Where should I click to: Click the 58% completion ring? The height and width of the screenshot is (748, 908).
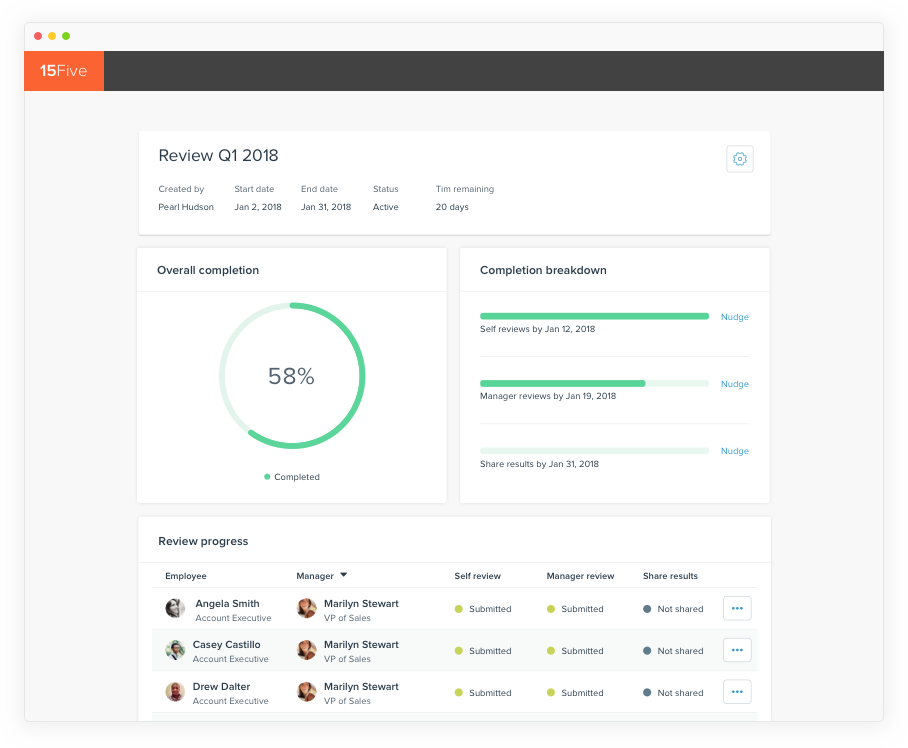(x=292, y=376)
